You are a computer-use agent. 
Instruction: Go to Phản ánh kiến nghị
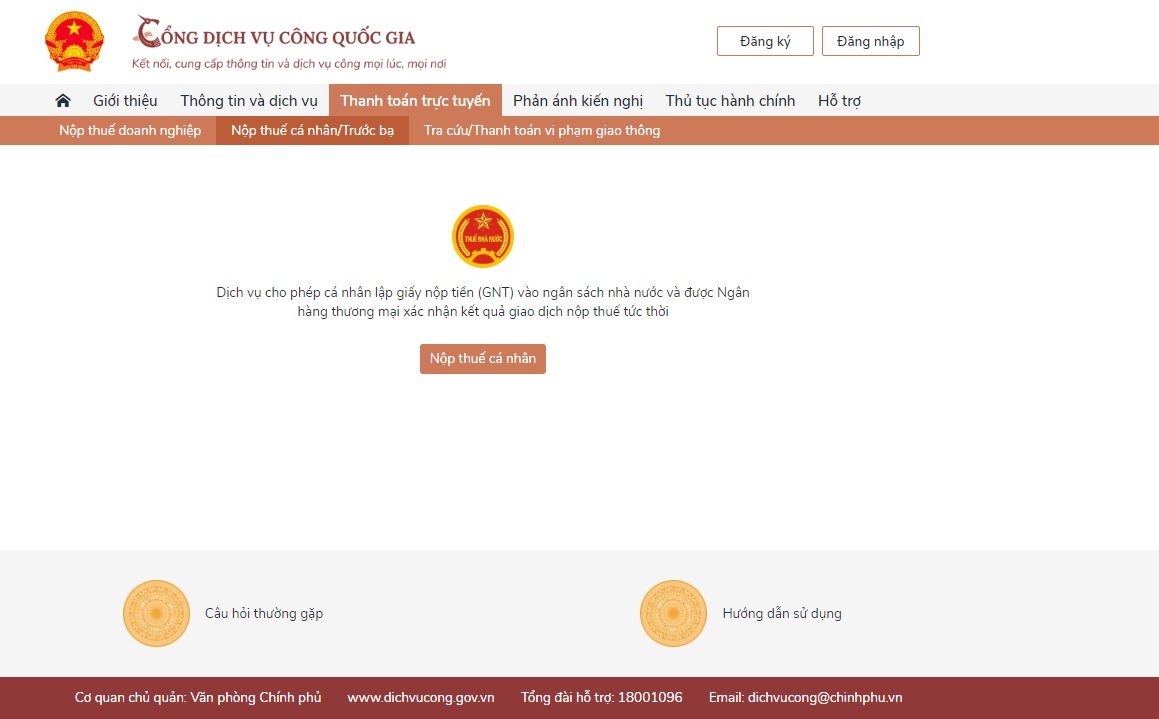577,101
